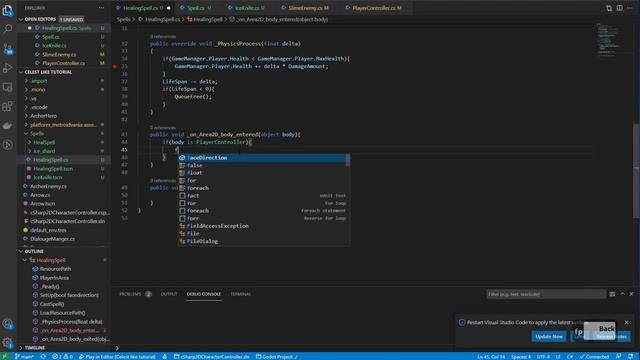Screen dimensions: 640x360
Task: Open ArcherEnemy.cs in file tree
Action: click(48, 186)
